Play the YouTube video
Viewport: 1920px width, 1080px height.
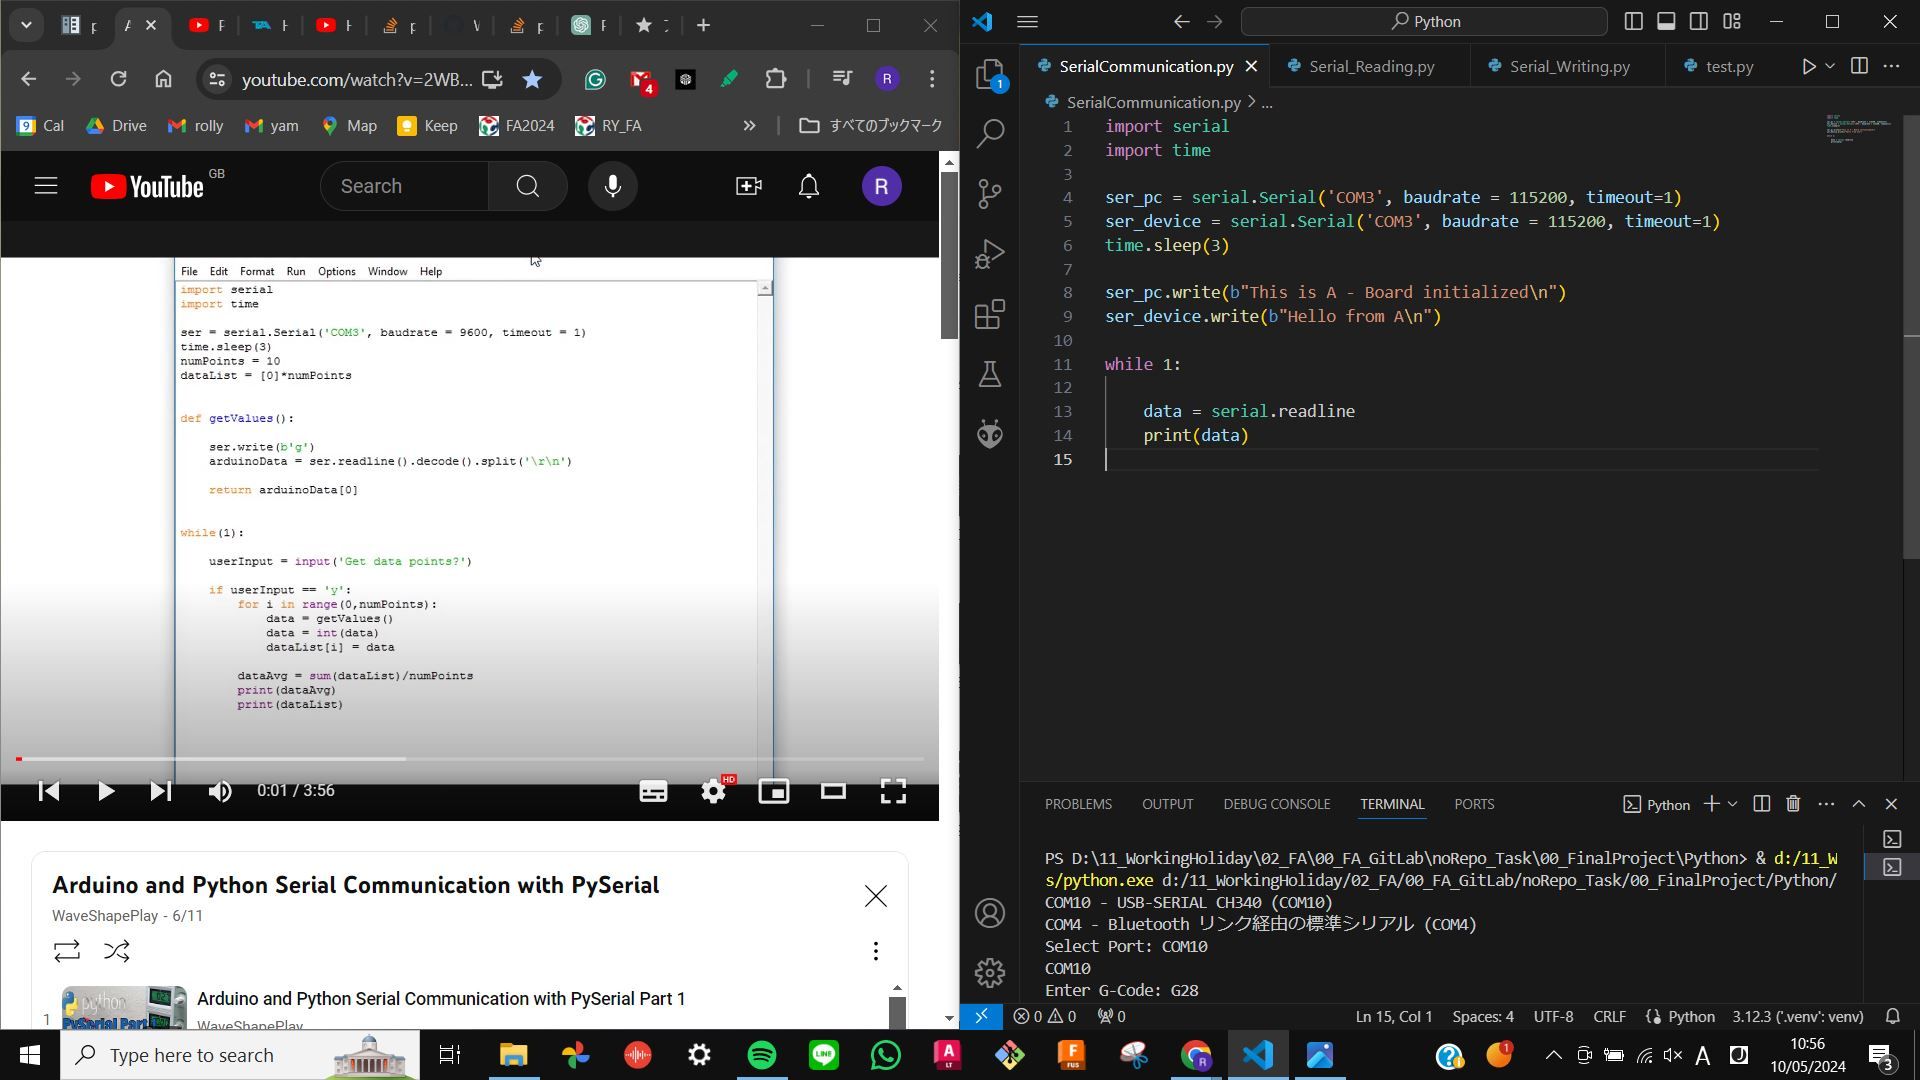tap(105, 791)
